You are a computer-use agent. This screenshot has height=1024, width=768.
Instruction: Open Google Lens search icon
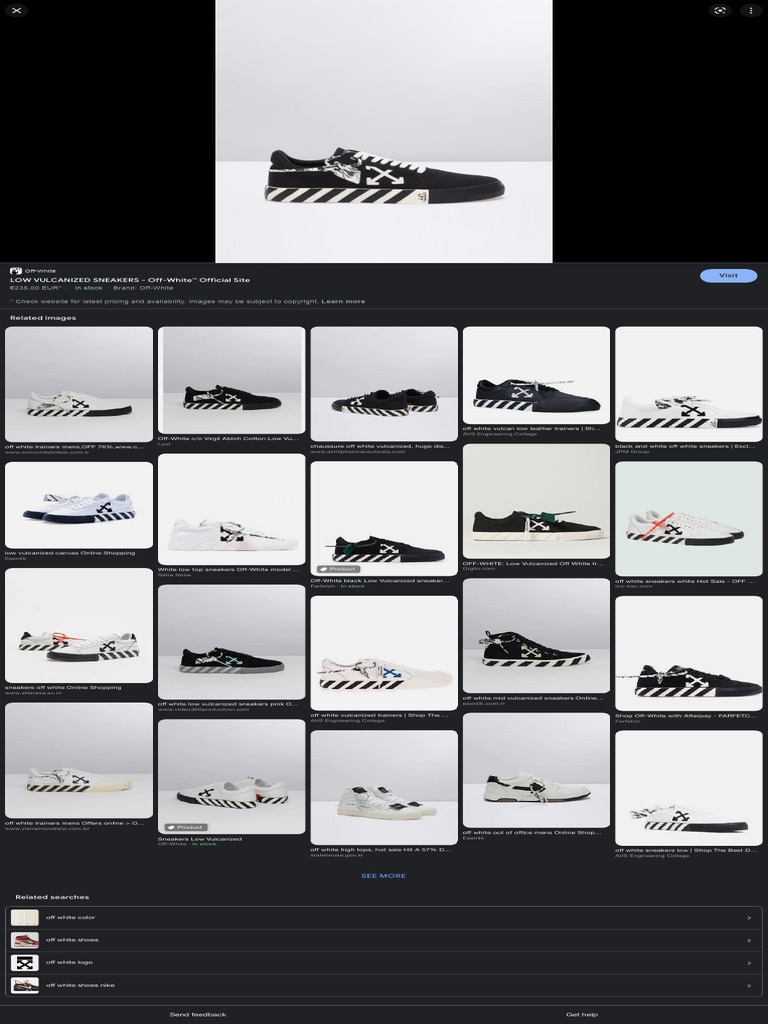(x=720, y=10)
